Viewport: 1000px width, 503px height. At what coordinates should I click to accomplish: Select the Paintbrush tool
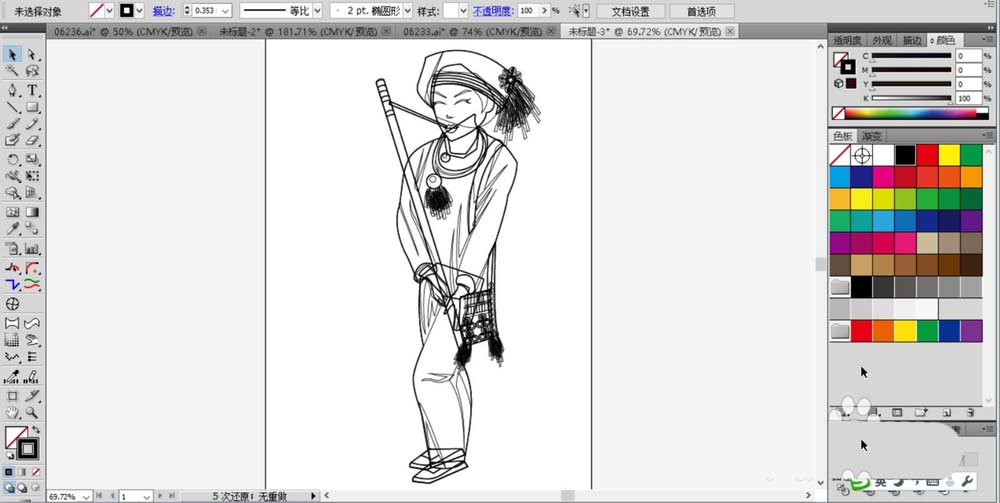tap(12, 124)
